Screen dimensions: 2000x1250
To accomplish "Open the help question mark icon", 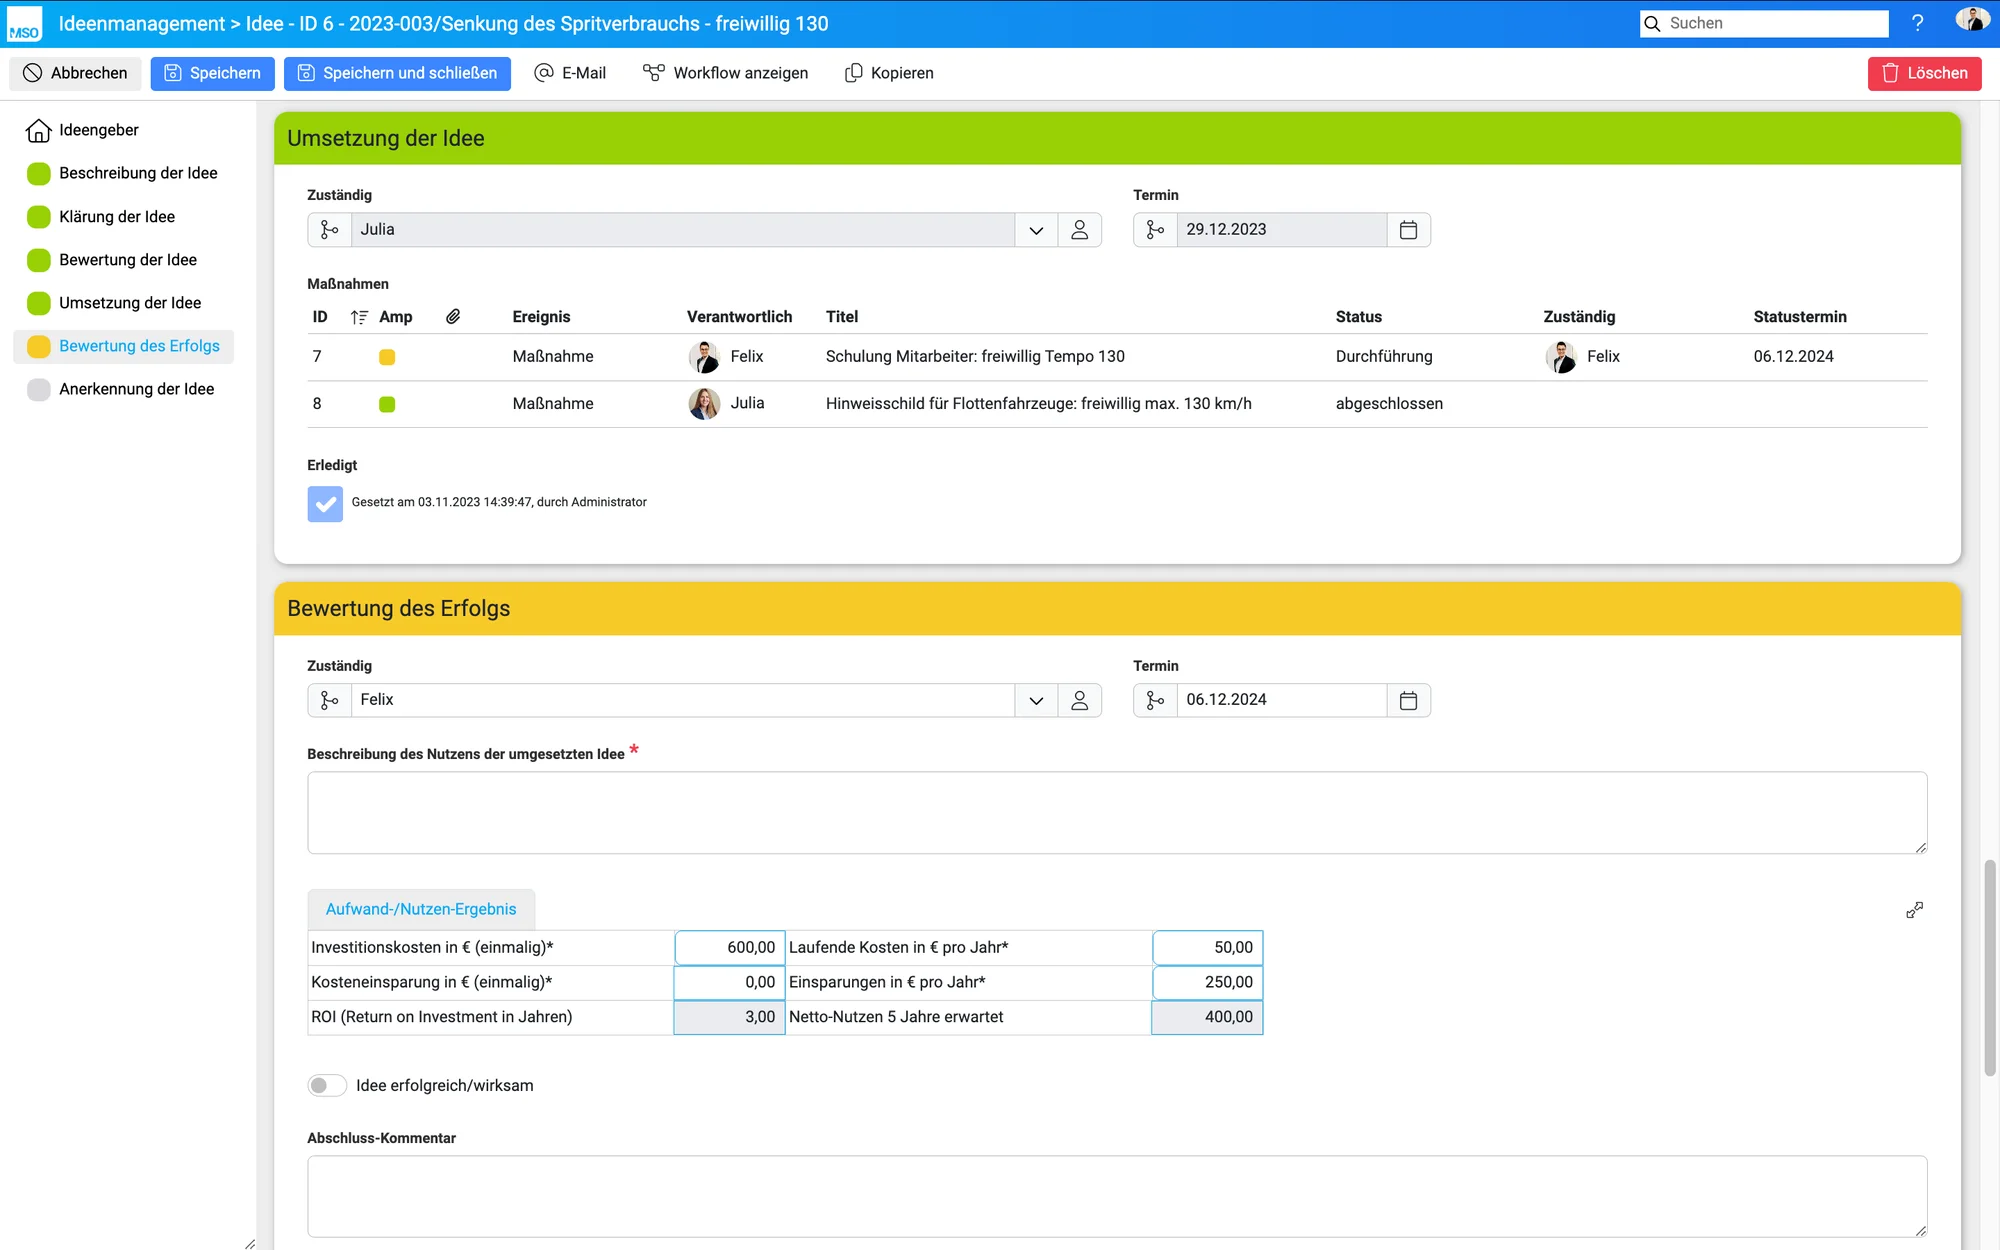I will [x=1917, y=23].
